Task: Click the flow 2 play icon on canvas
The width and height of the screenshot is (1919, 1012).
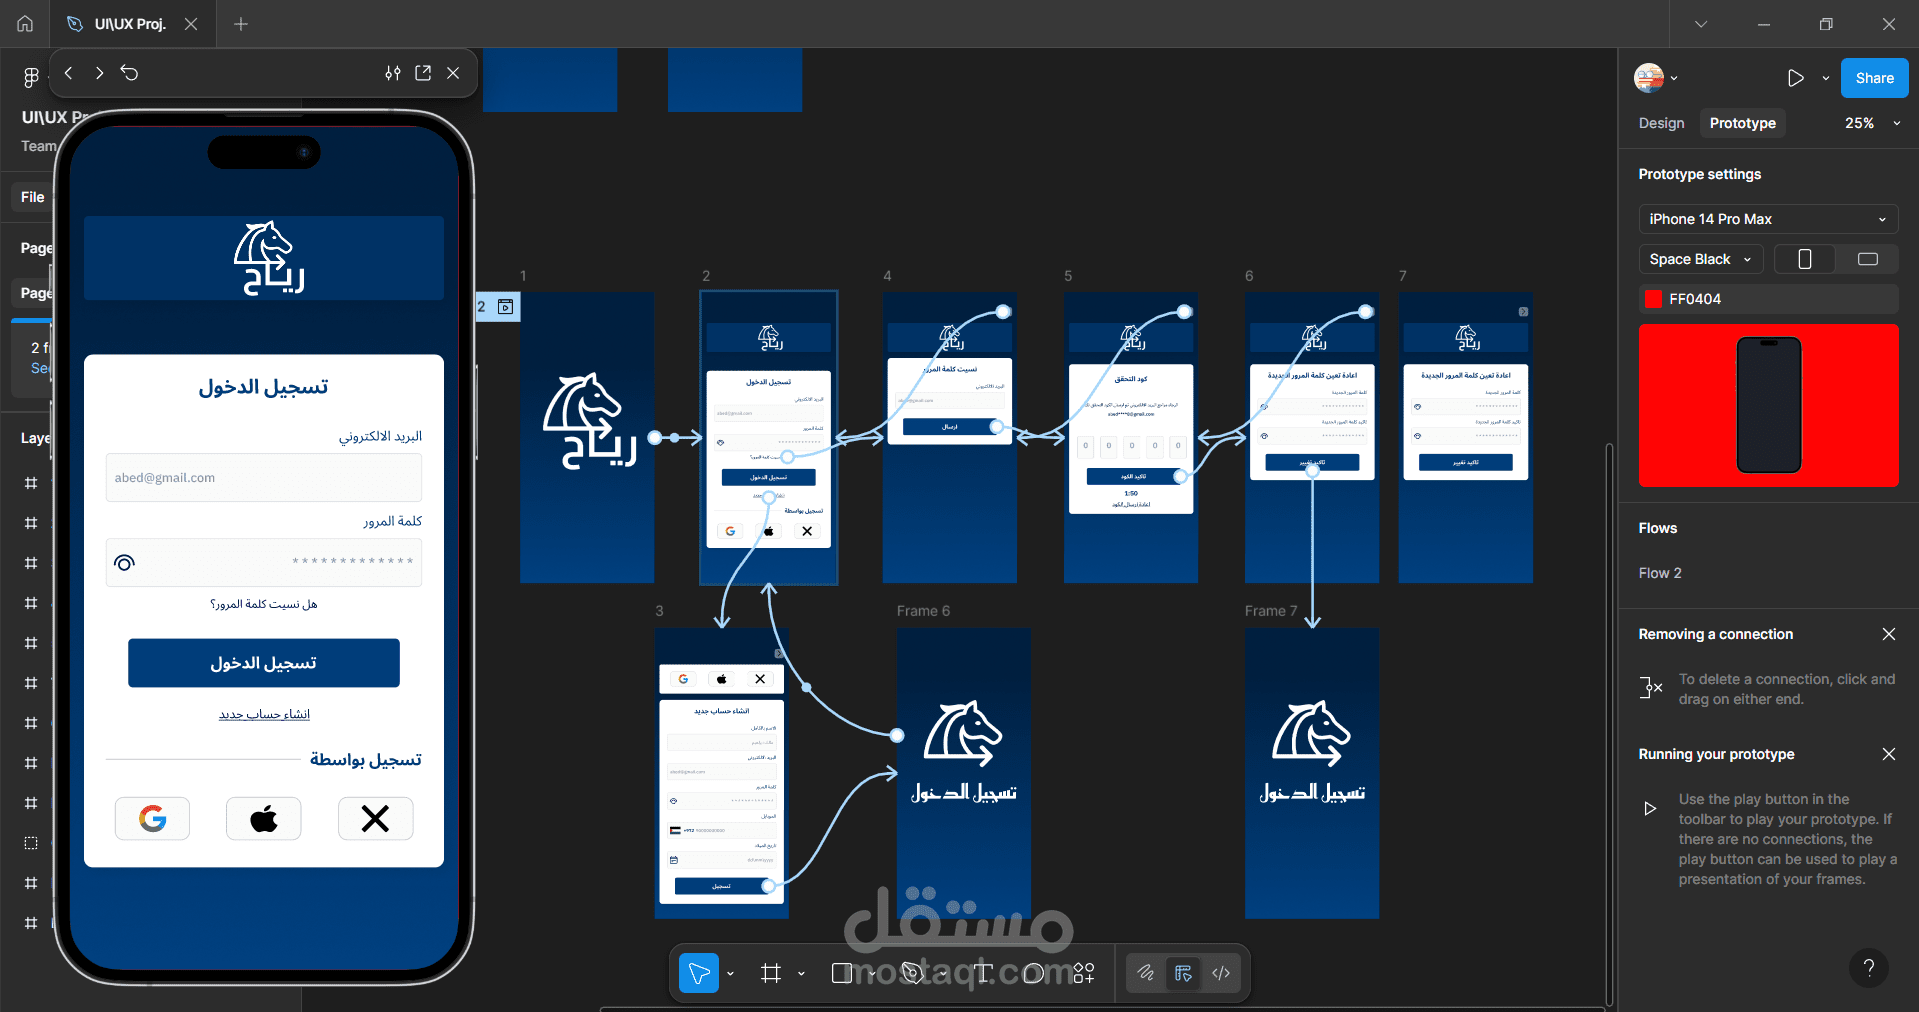Action: [506, 307]
